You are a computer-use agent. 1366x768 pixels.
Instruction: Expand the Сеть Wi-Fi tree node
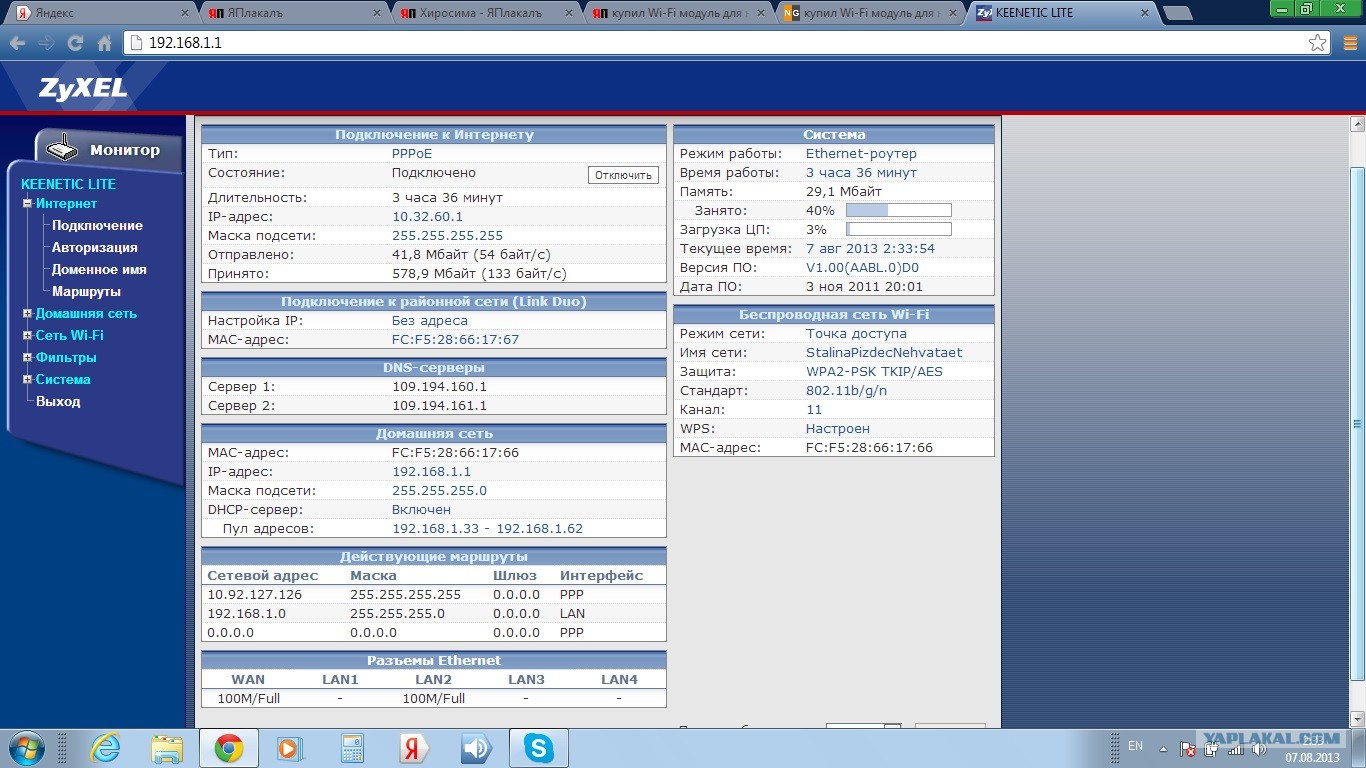coord(28,335)
